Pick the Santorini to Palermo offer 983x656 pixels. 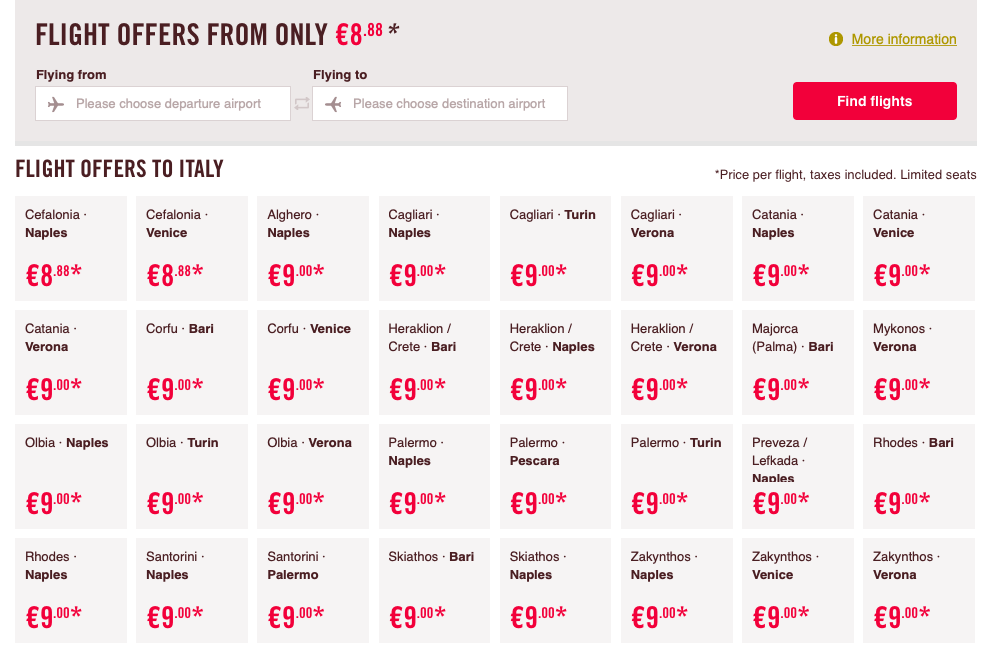pos(313,591)
